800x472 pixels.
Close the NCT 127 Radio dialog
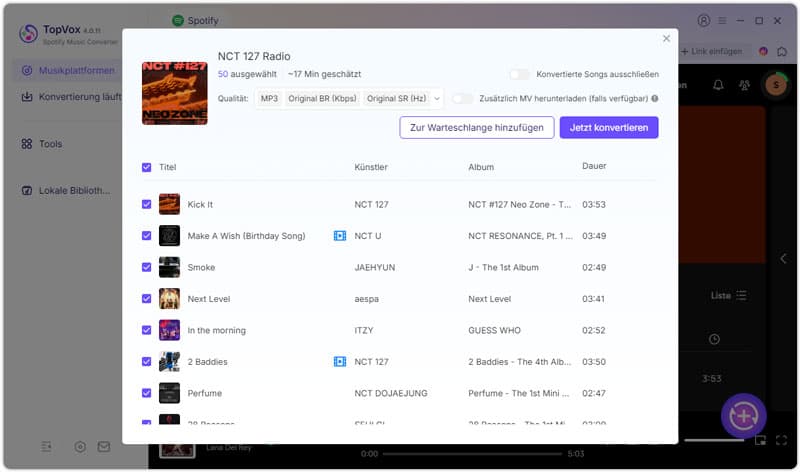(666, 39)
